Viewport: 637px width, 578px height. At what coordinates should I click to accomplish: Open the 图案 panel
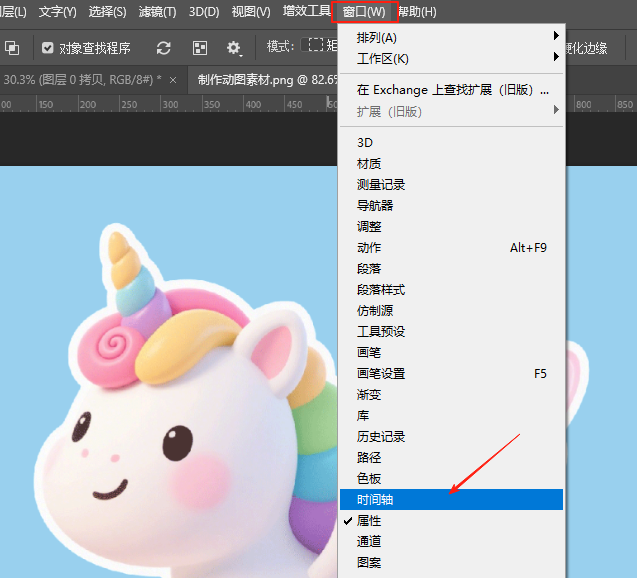click(x=451, y=563)
